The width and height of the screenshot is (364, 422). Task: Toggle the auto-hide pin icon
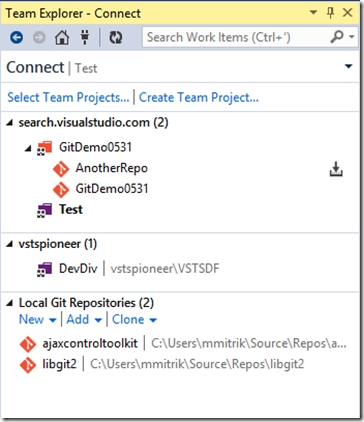pyautogui.click(x=330, y=13)
